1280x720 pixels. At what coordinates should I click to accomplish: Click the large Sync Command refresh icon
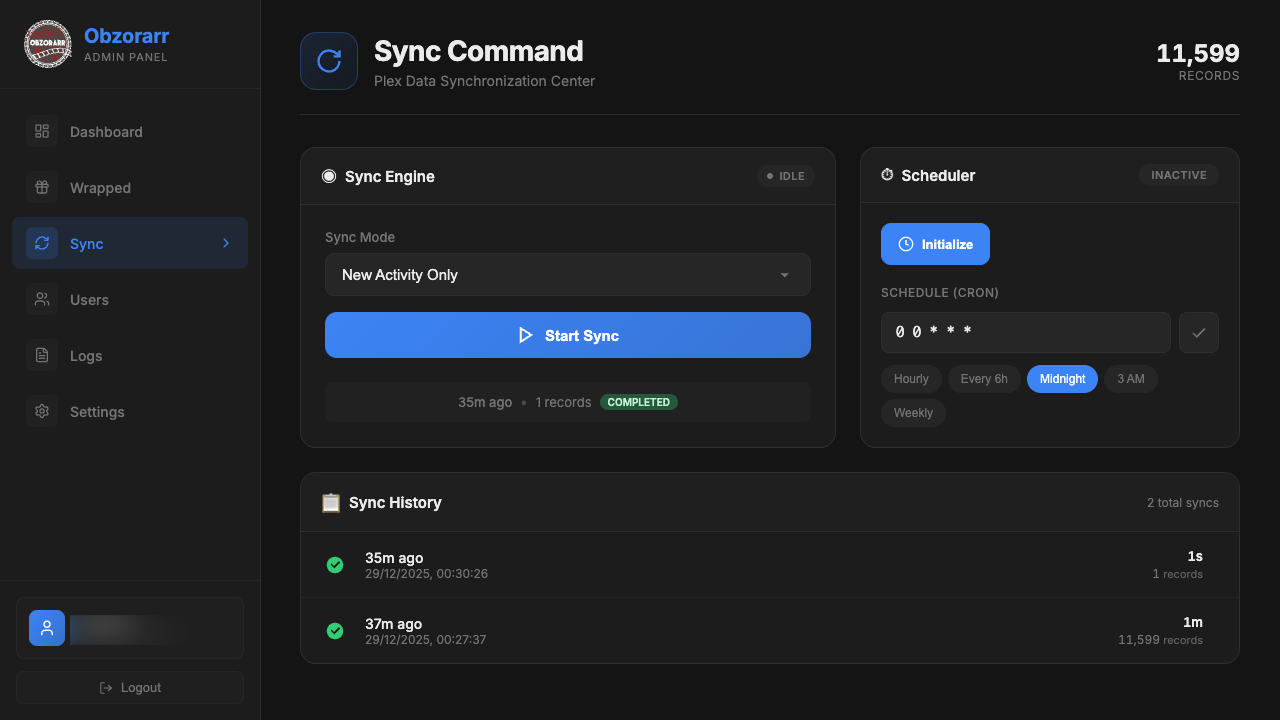[329, 61]
